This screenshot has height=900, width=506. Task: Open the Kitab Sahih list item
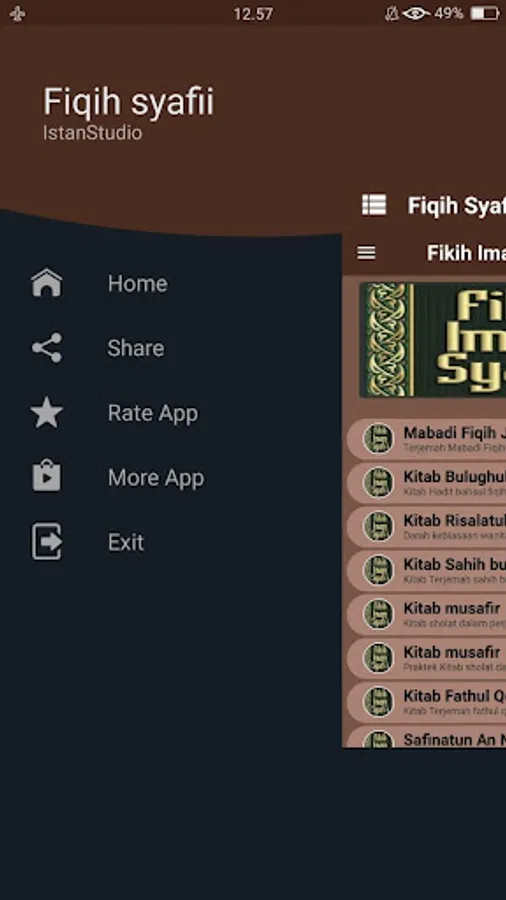426,570
